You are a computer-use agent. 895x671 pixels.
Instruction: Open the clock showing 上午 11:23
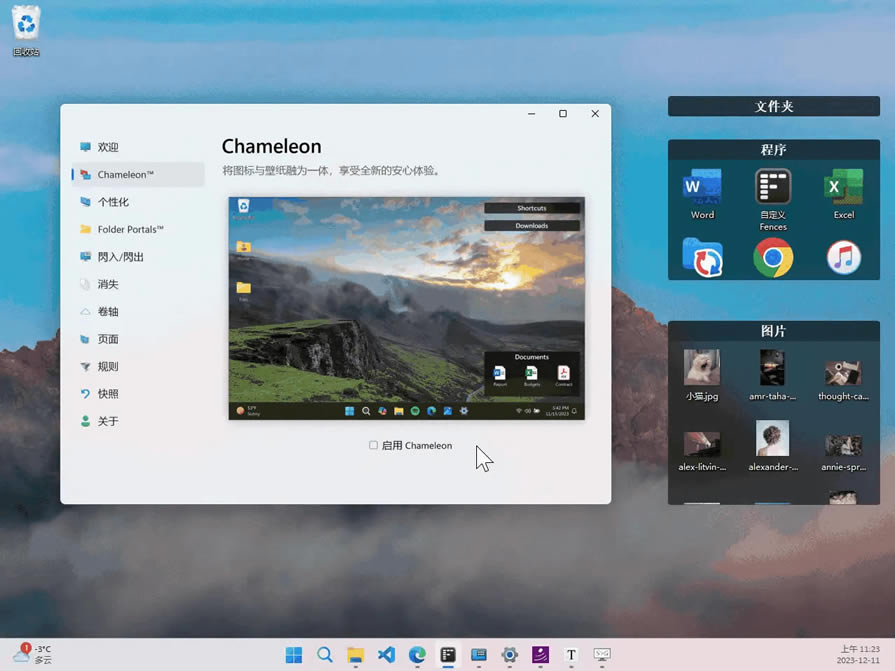[859, 654]
